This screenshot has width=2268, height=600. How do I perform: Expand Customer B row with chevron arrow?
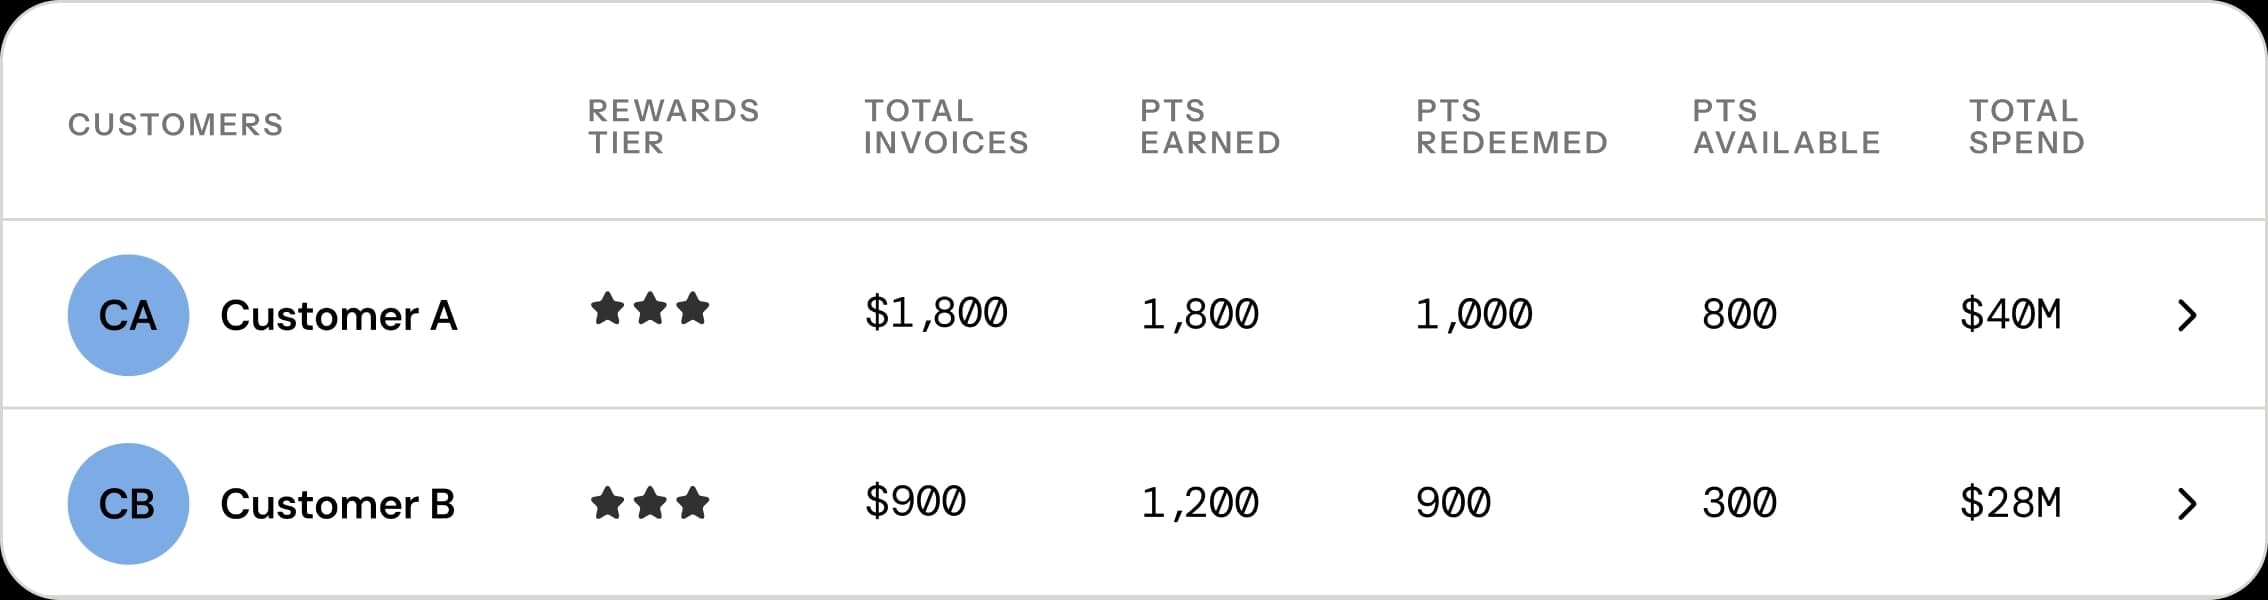click(x=2187, y=504)
